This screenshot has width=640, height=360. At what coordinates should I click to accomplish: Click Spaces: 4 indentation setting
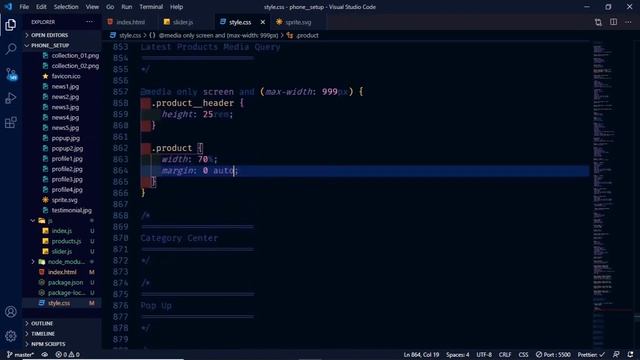pyautogui.click(x=458, y=355)
